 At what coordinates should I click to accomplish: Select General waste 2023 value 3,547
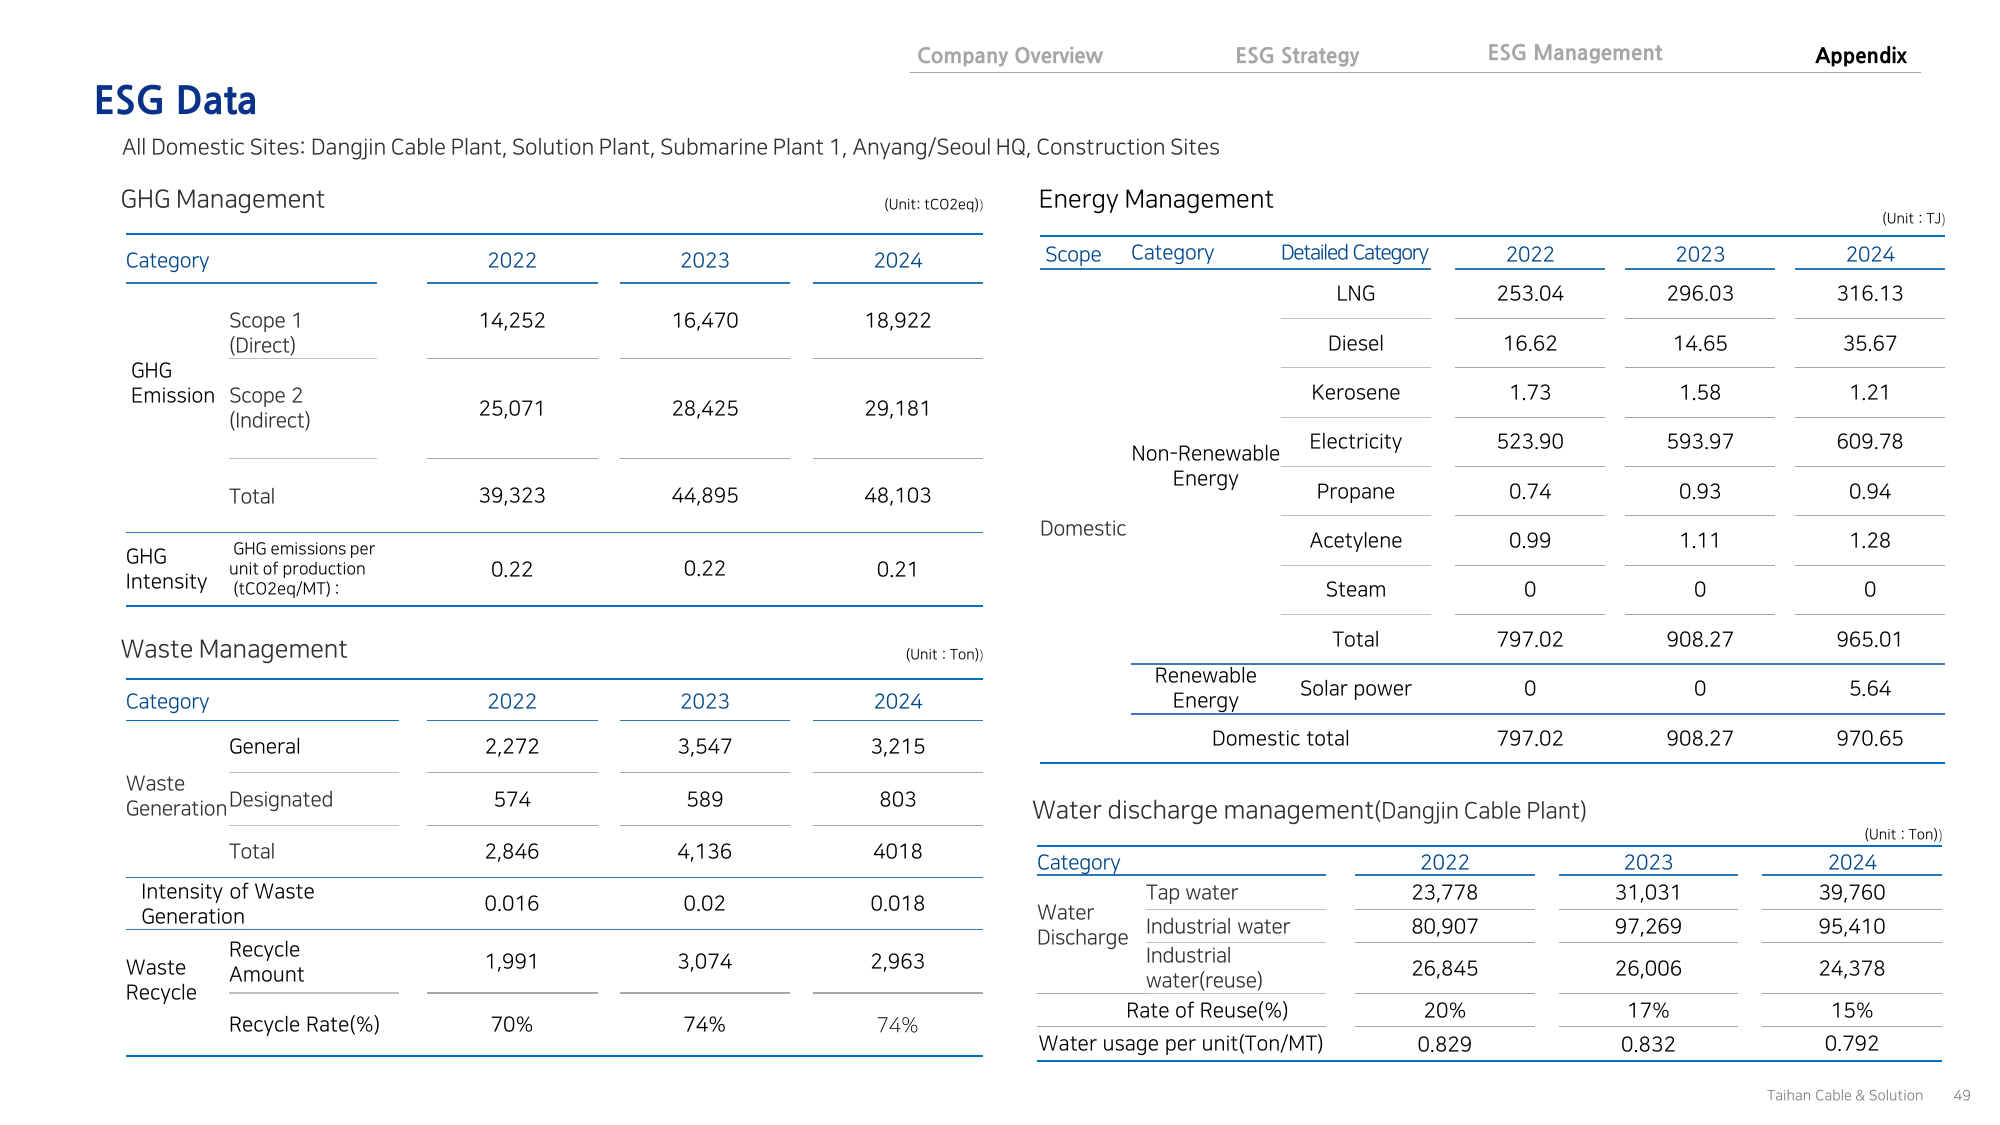click(x=705, y=746)
